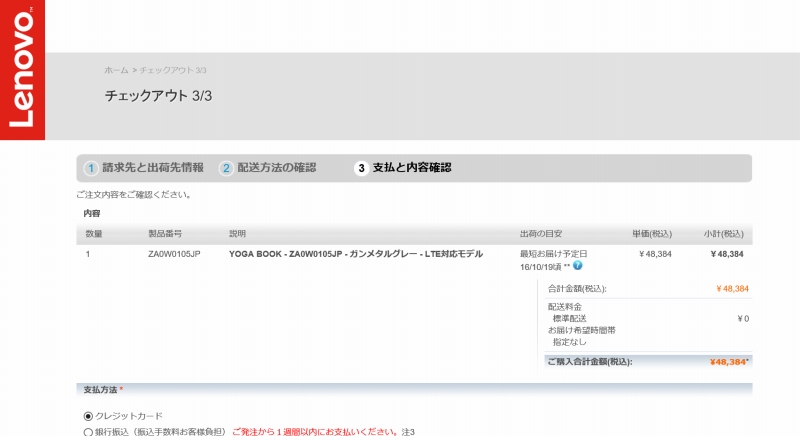Click the 数量 column header

click(x=94, y=234)
